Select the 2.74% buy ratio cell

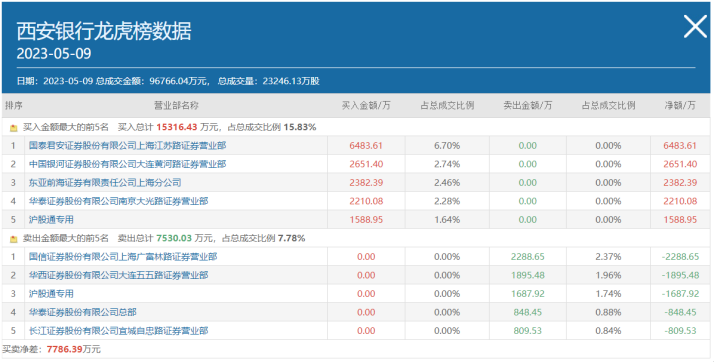[447, 164]
